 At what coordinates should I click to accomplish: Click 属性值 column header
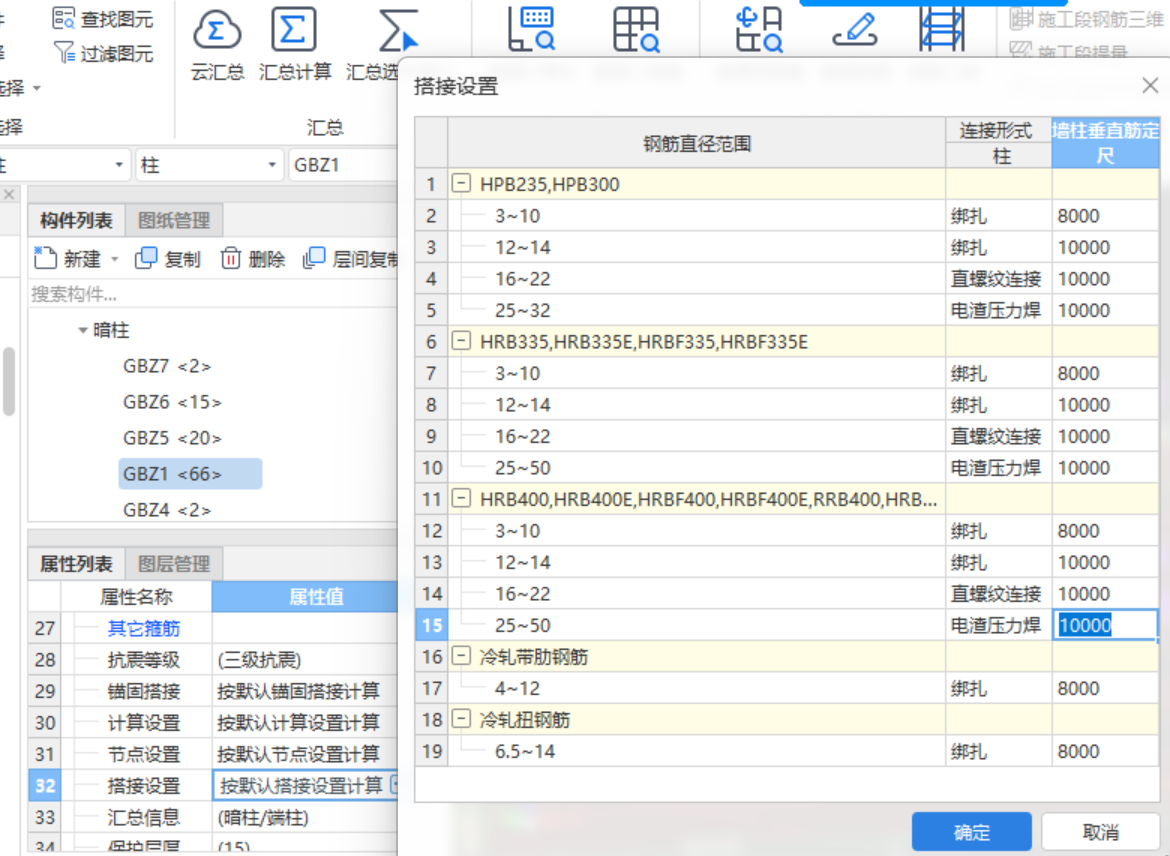coord(305,596)
